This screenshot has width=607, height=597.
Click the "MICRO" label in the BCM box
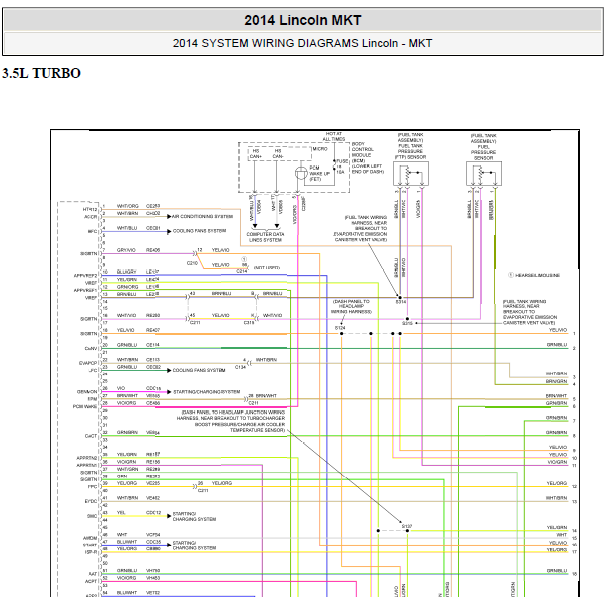point(320,149)
